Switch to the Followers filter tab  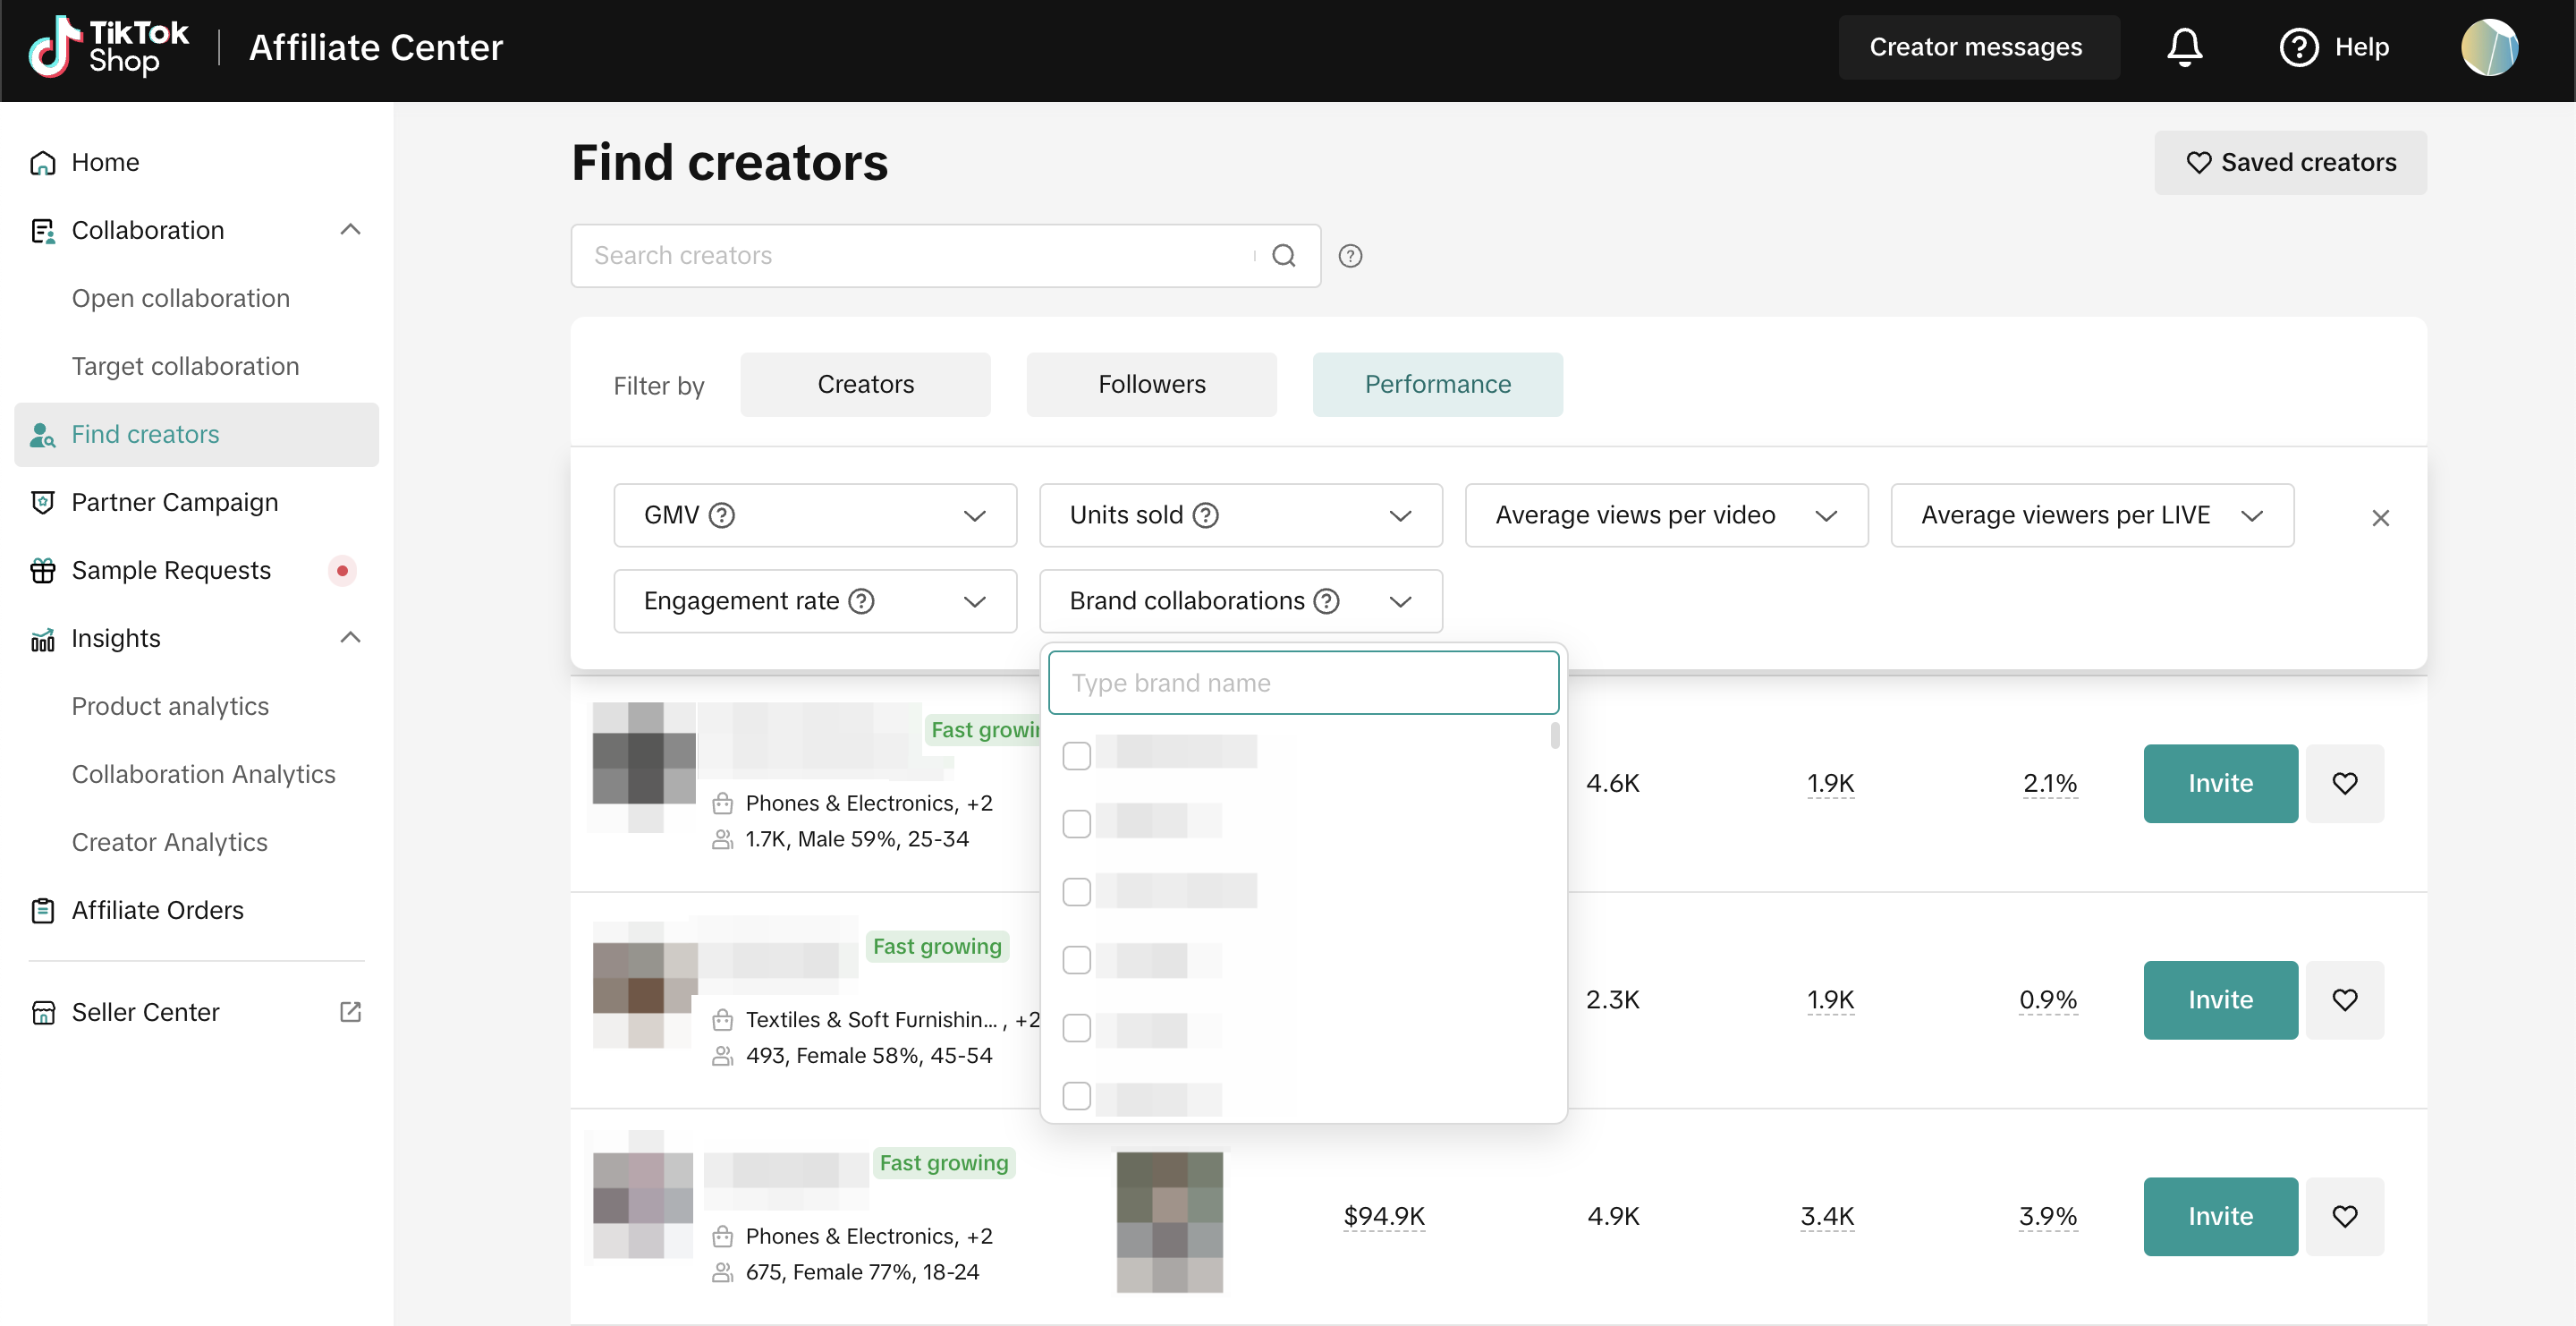click(x=1151, y=384)
